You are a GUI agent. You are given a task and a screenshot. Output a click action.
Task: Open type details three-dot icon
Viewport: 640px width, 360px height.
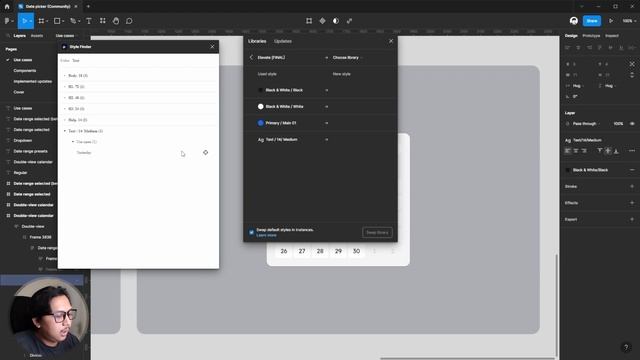632,151
